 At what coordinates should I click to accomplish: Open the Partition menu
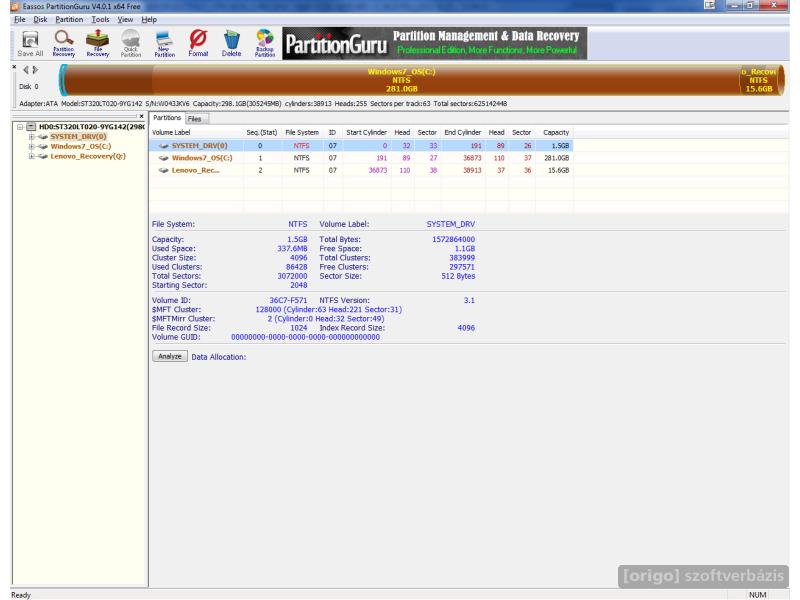69,19
